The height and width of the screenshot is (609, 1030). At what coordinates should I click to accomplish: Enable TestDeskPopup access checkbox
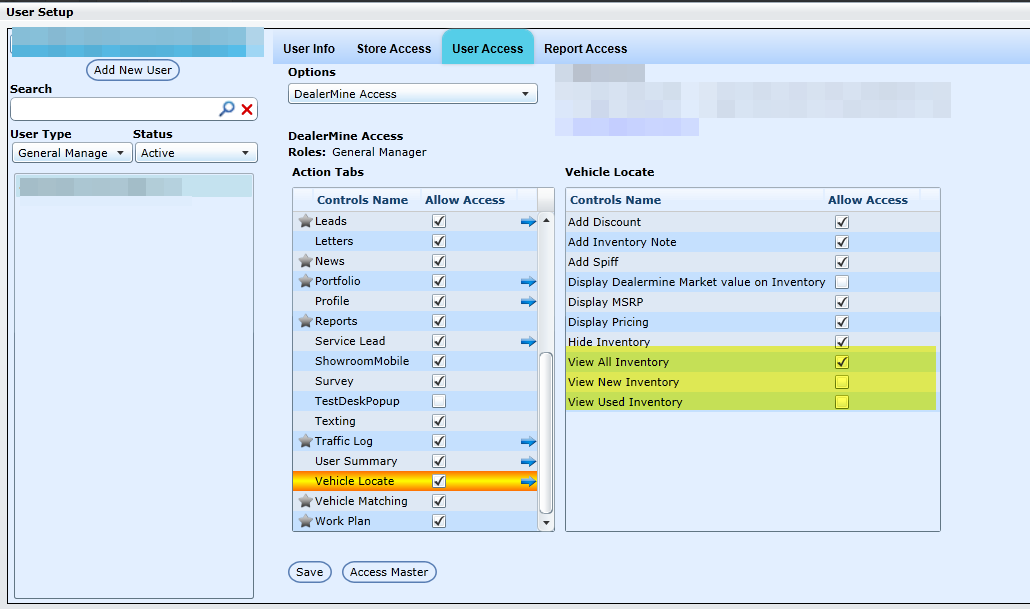(x=439, y=401)
